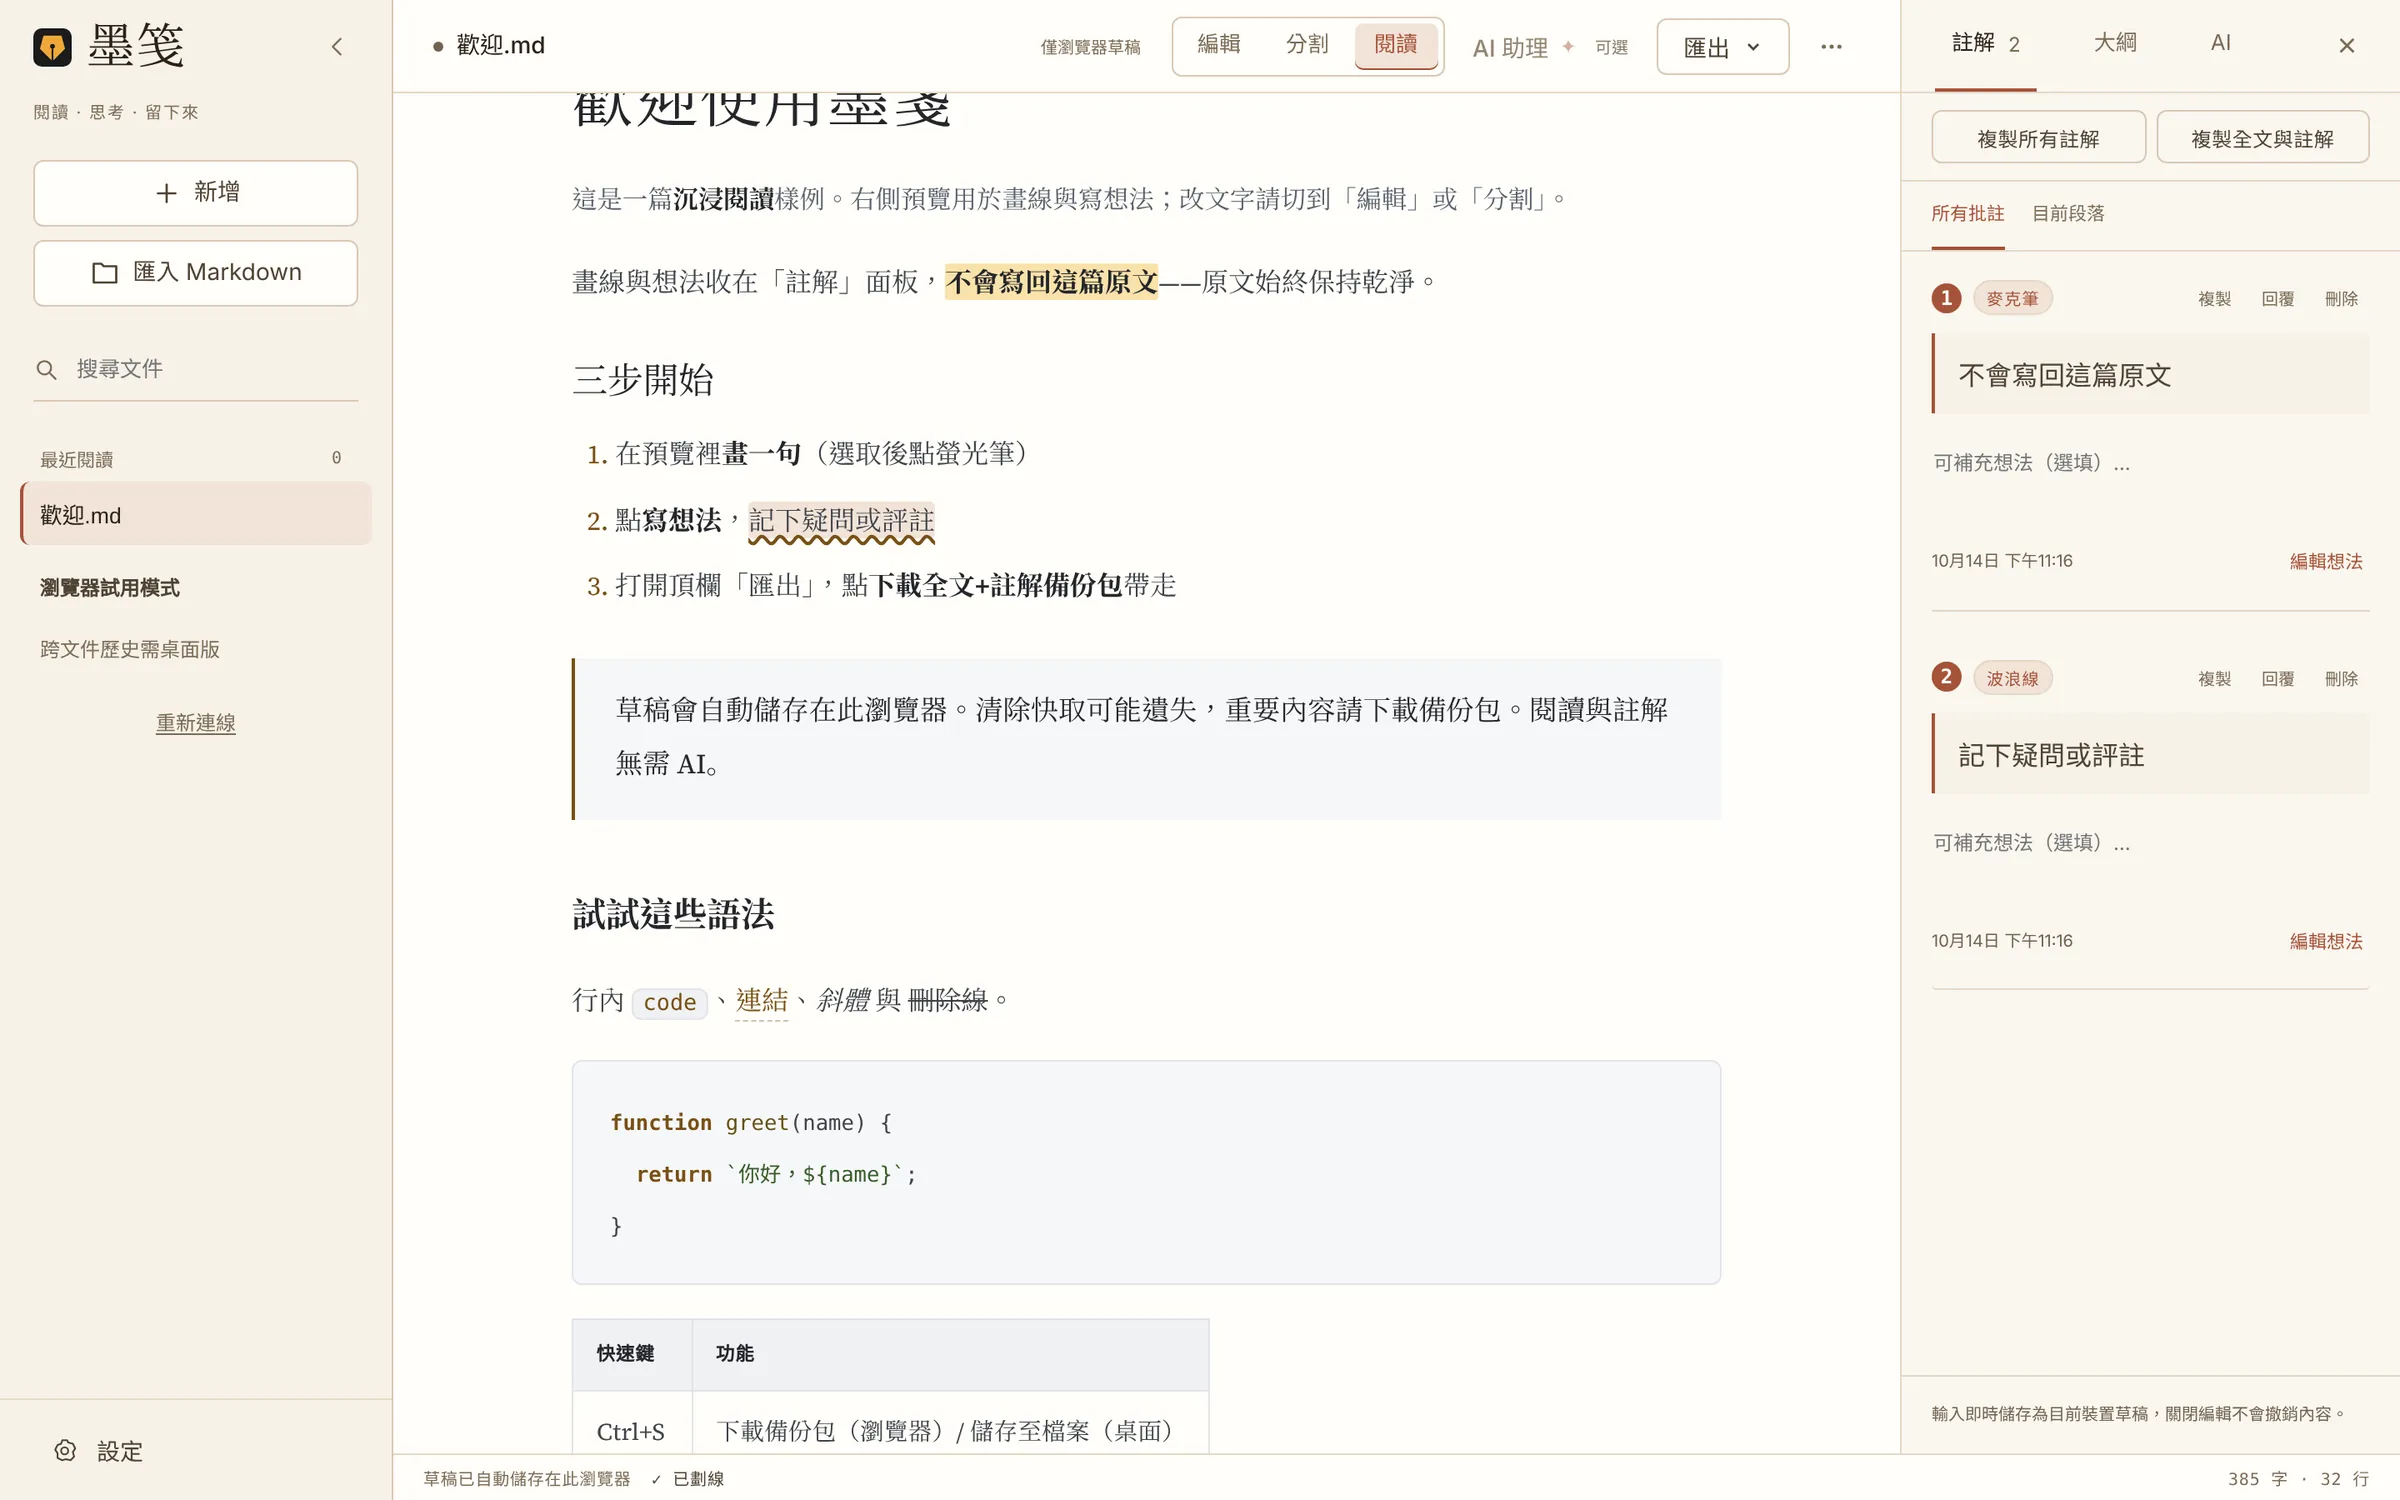Open AI 助理 from the top bar

tap(1550, 47)
